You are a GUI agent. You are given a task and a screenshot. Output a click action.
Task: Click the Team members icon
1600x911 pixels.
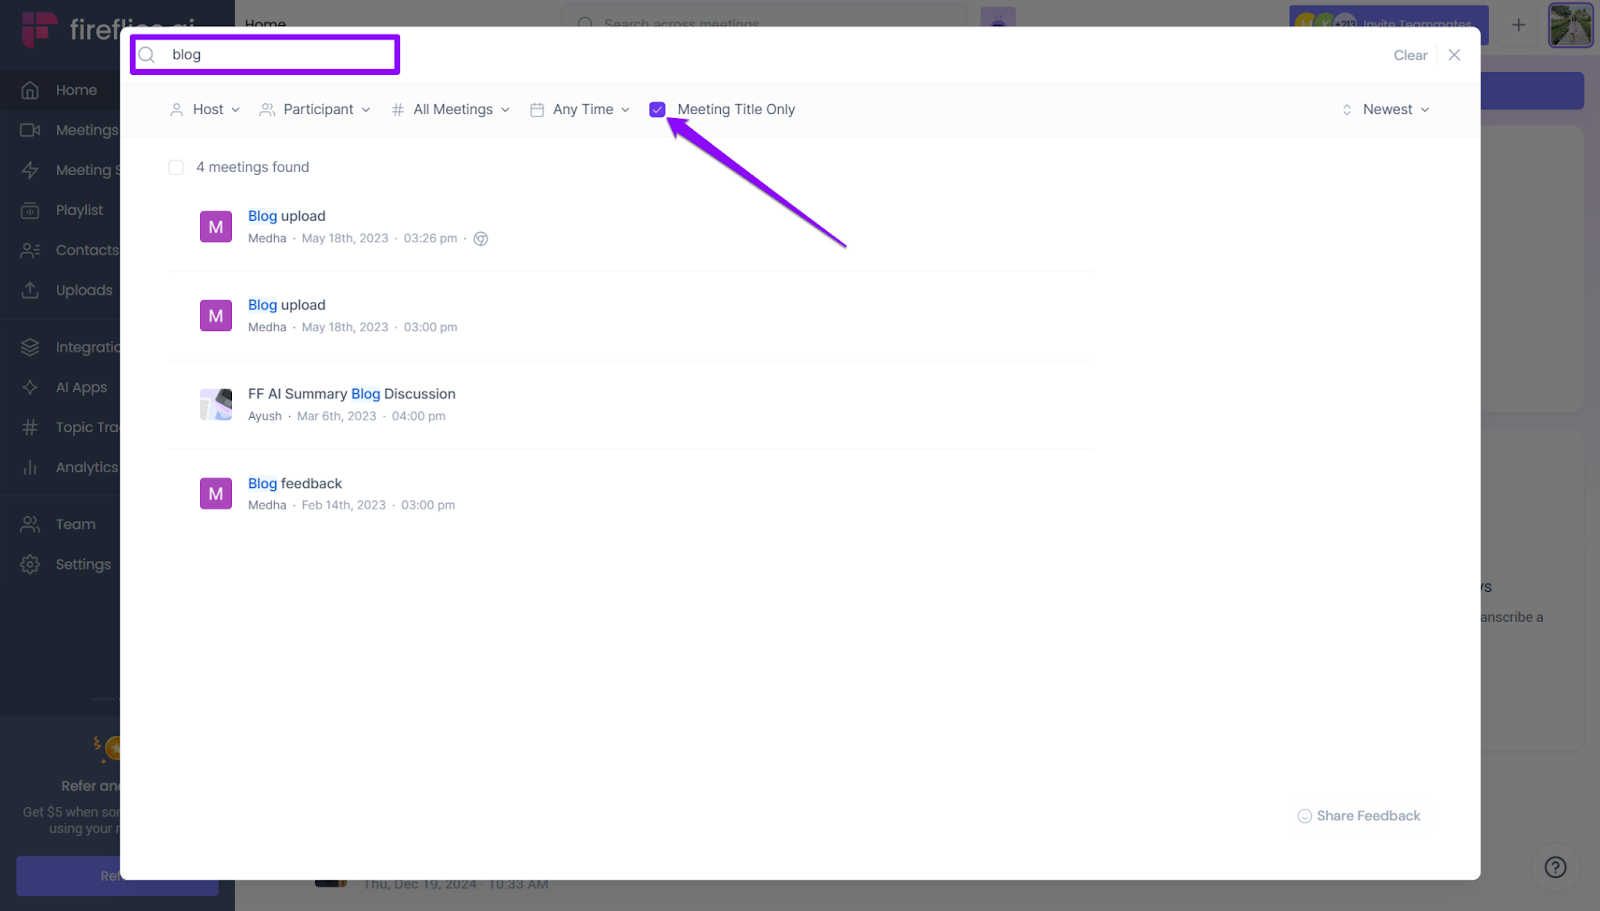[30, 524]
